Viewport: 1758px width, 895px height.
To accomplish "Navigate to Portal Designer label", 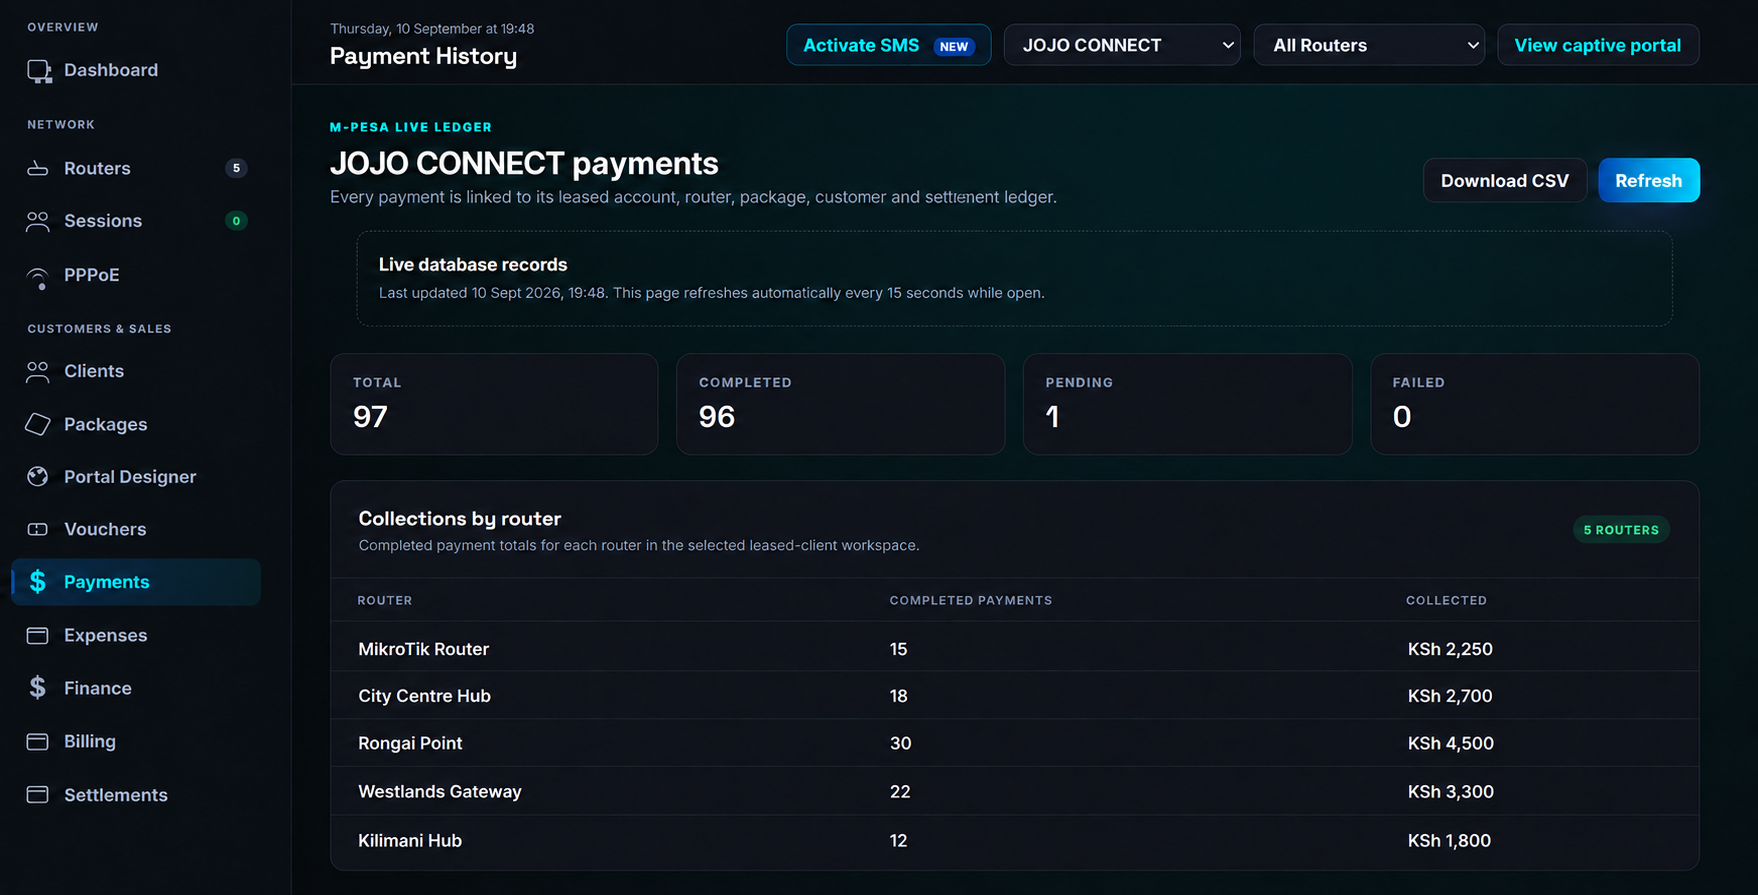I will (130, 477).
